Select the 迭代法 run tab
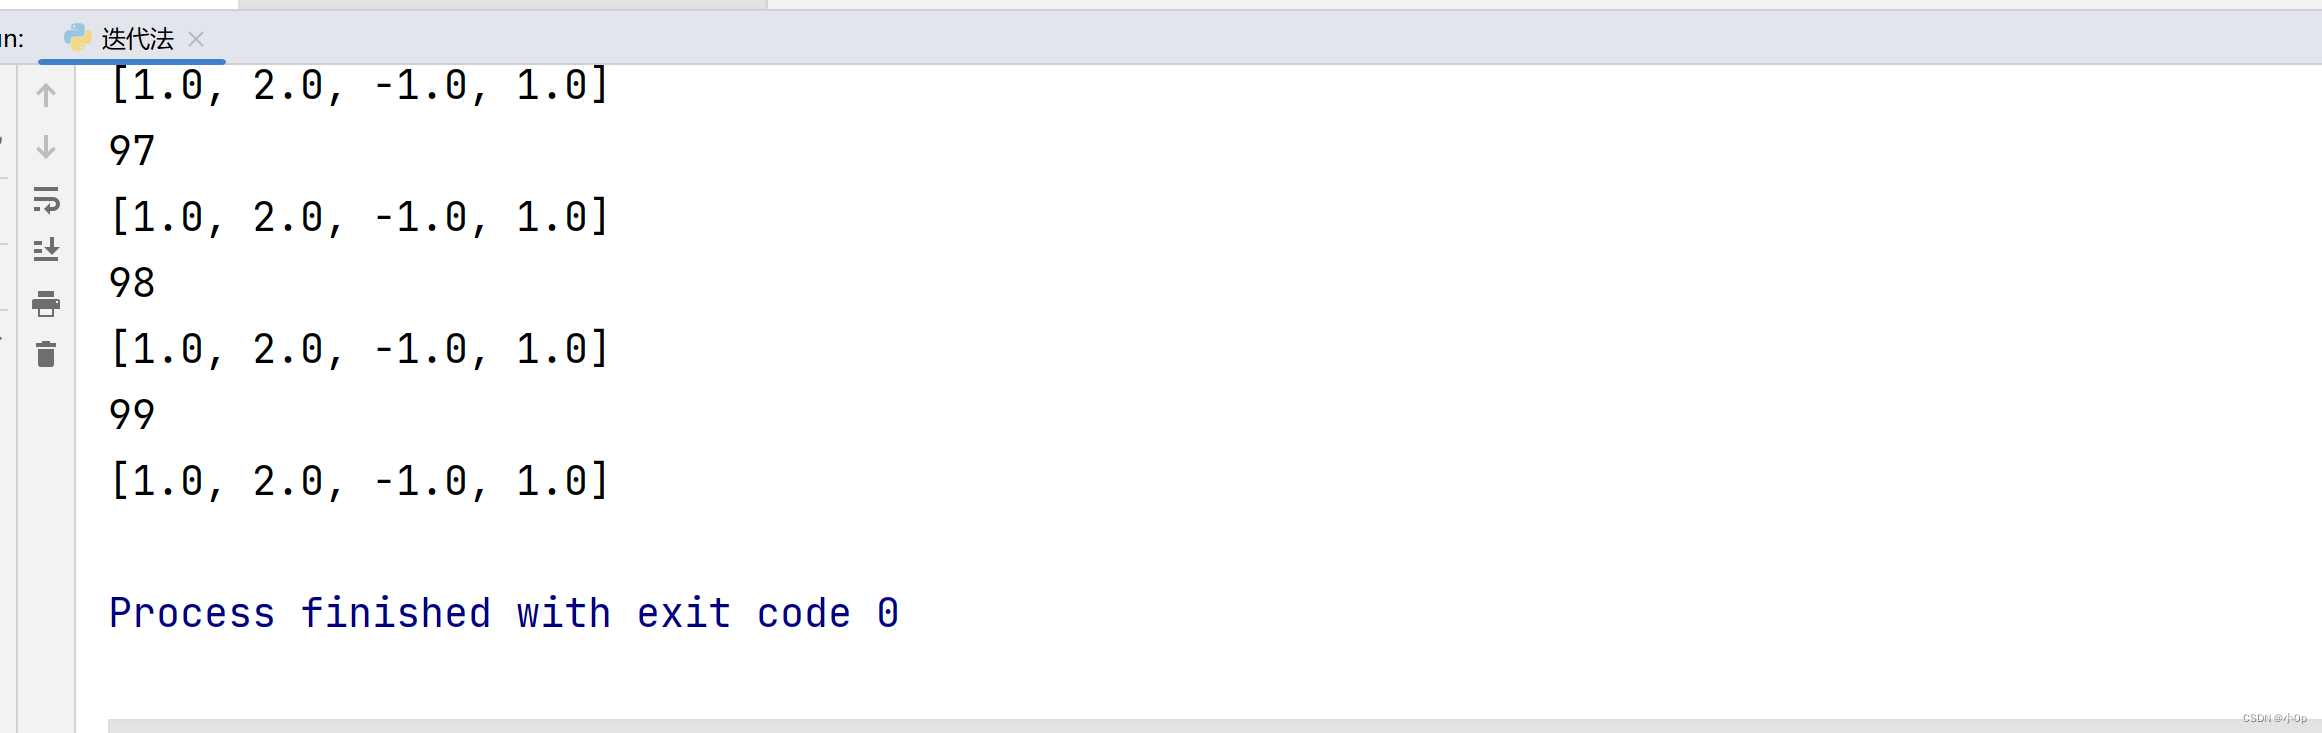 [x=132, y=39]
